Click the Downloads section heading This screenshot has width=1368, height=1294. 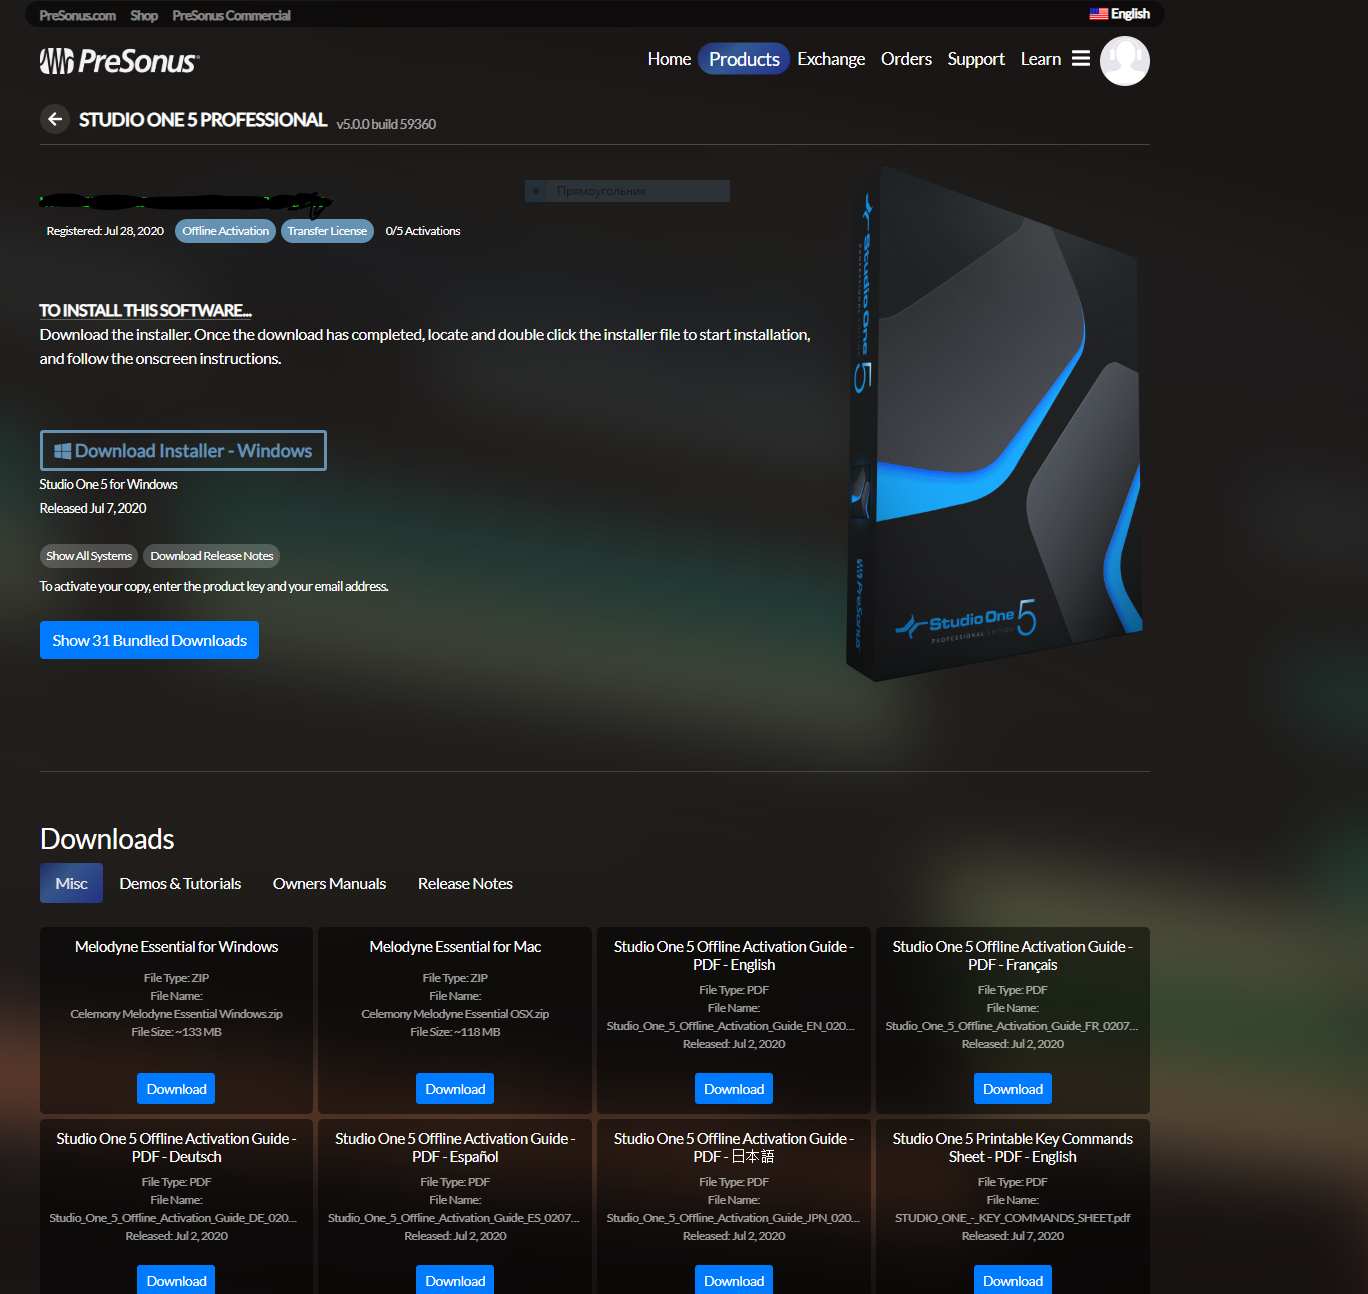pyautogui.click(x=107, y=839)
